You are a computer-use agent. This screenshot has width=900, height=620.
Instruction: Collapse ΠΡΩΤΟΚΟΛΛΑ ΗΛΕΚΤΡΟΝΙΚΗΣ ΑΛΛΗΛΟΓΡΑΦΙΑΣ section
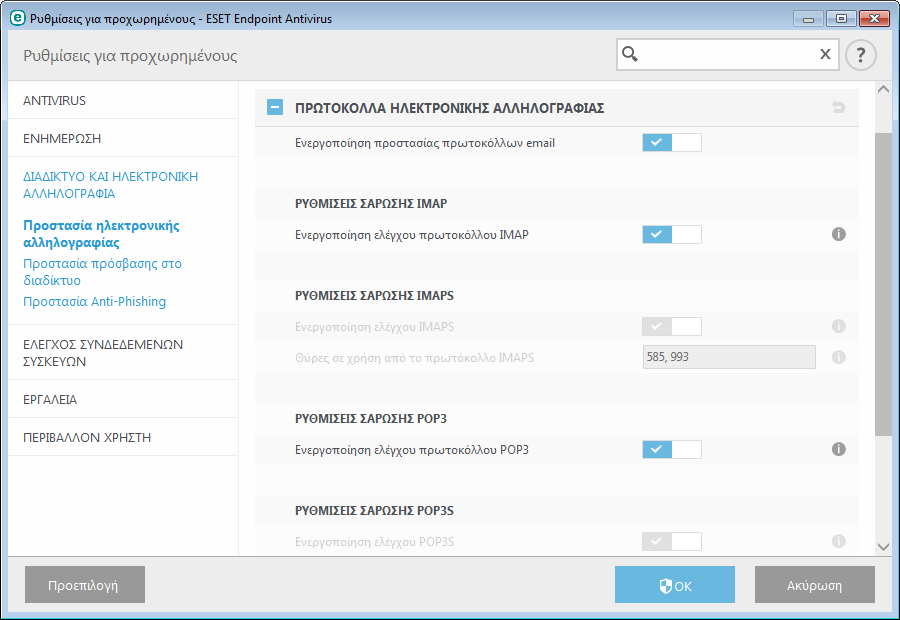pyautogui.click(x=275, y=107)
